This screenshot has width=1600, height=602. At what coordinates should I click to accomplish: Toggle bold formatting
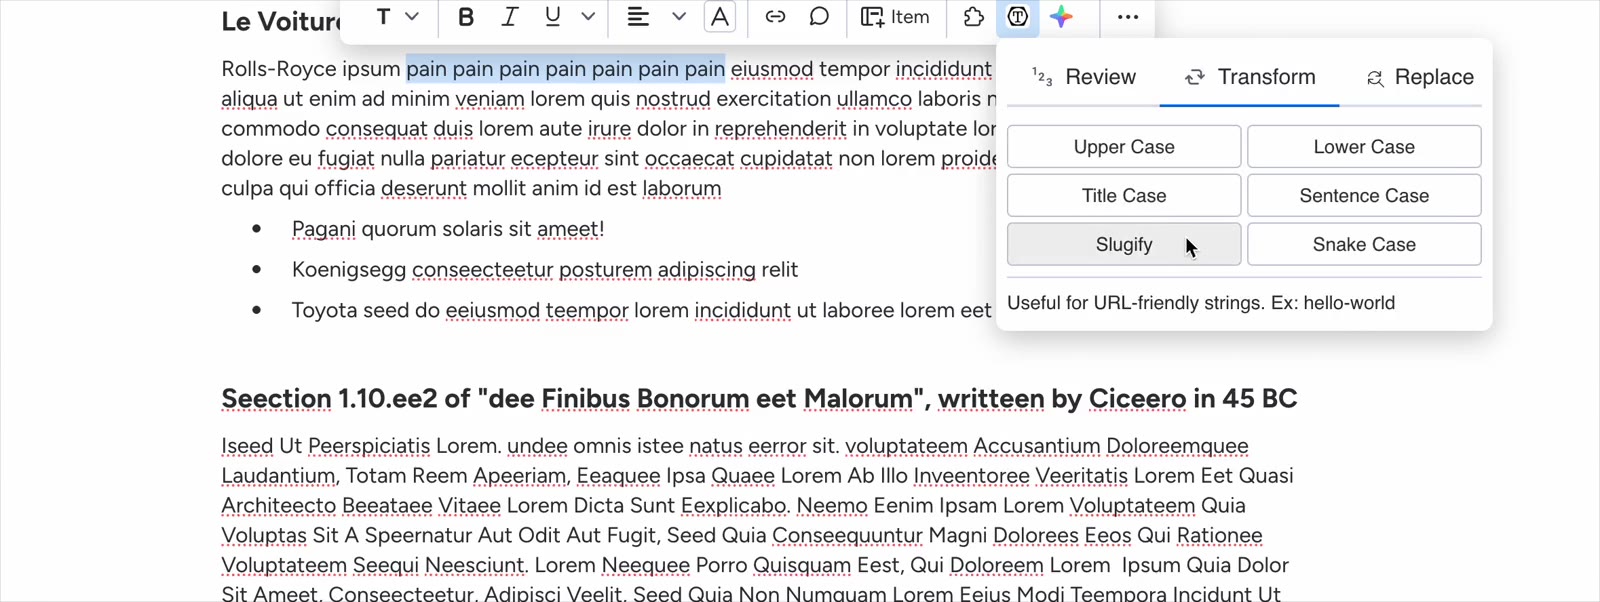click(466, 17)
